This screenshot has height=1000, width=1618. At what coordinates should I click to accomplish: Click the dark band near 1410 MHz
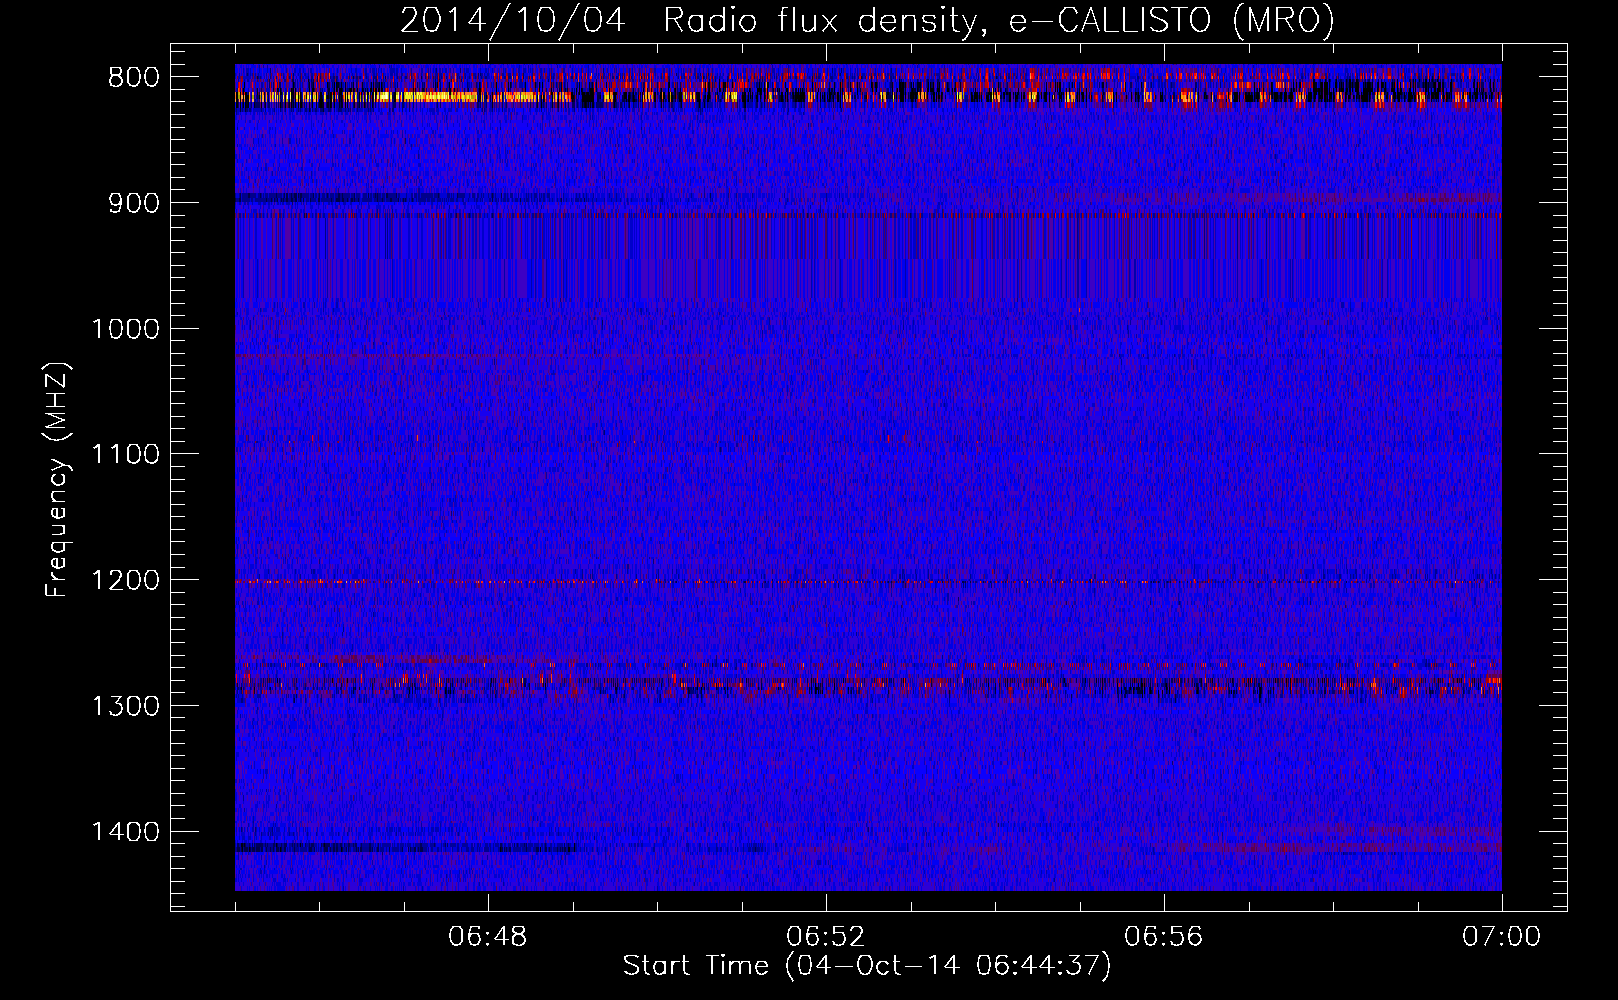[x=405, y=848]
